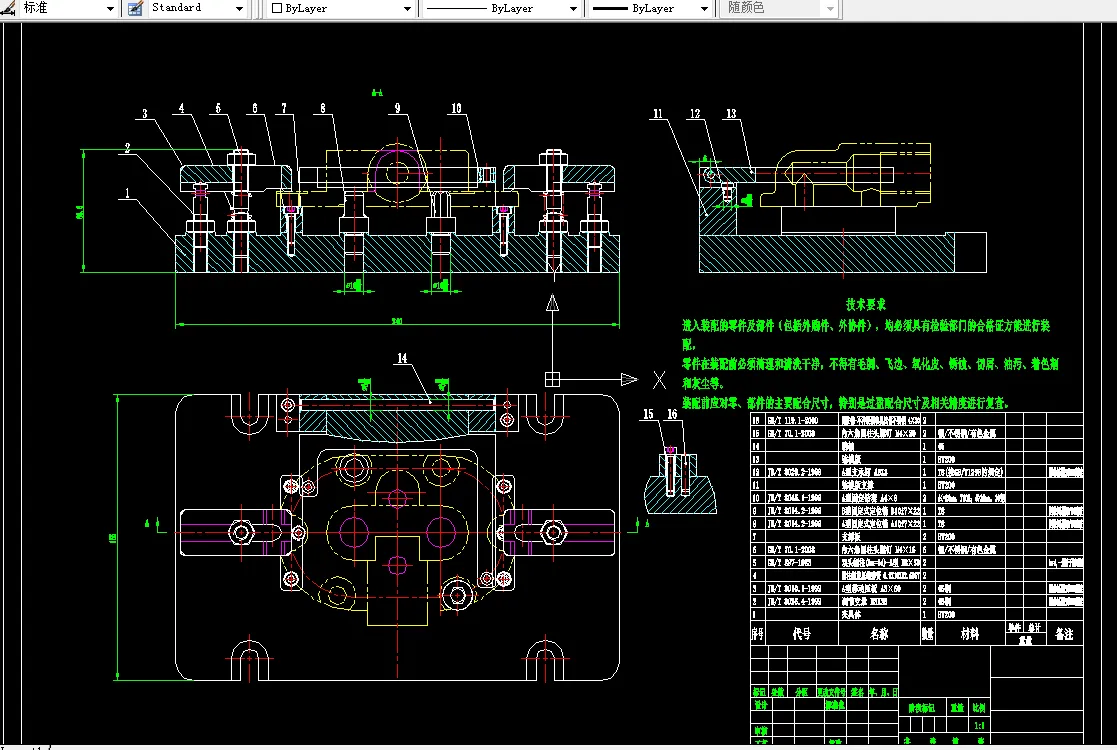Click the 1:1 scale cell in the title block
Image resolution: width=1117 pixels, height=750 pixels.
(979, 724)
